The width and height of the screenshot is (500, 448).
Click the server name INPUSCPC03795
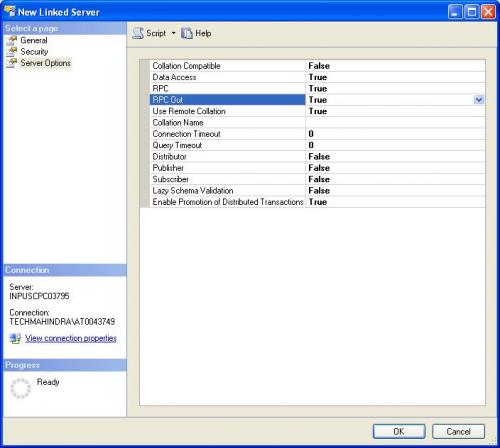coord(39,296)
